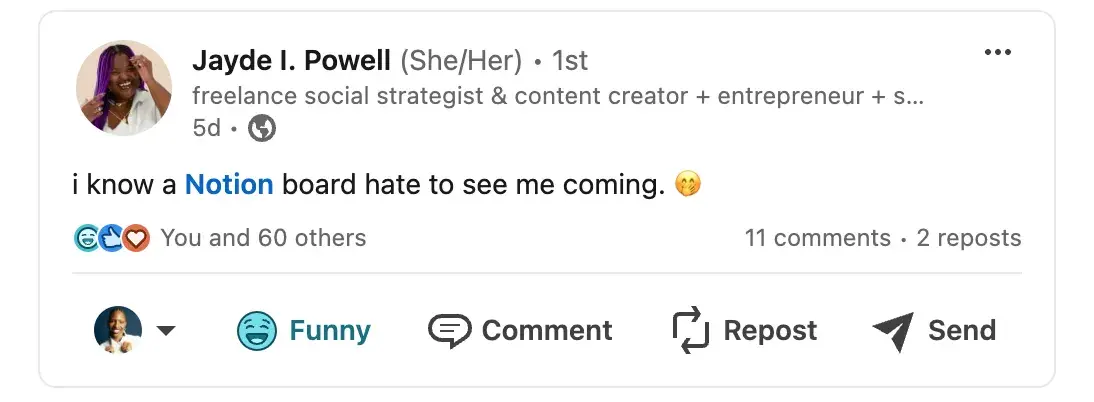Click the laughing Funny reaction button icon
Image resolution: width=1094 pixels, height=402 pixels.
click(x=257, y=330)
